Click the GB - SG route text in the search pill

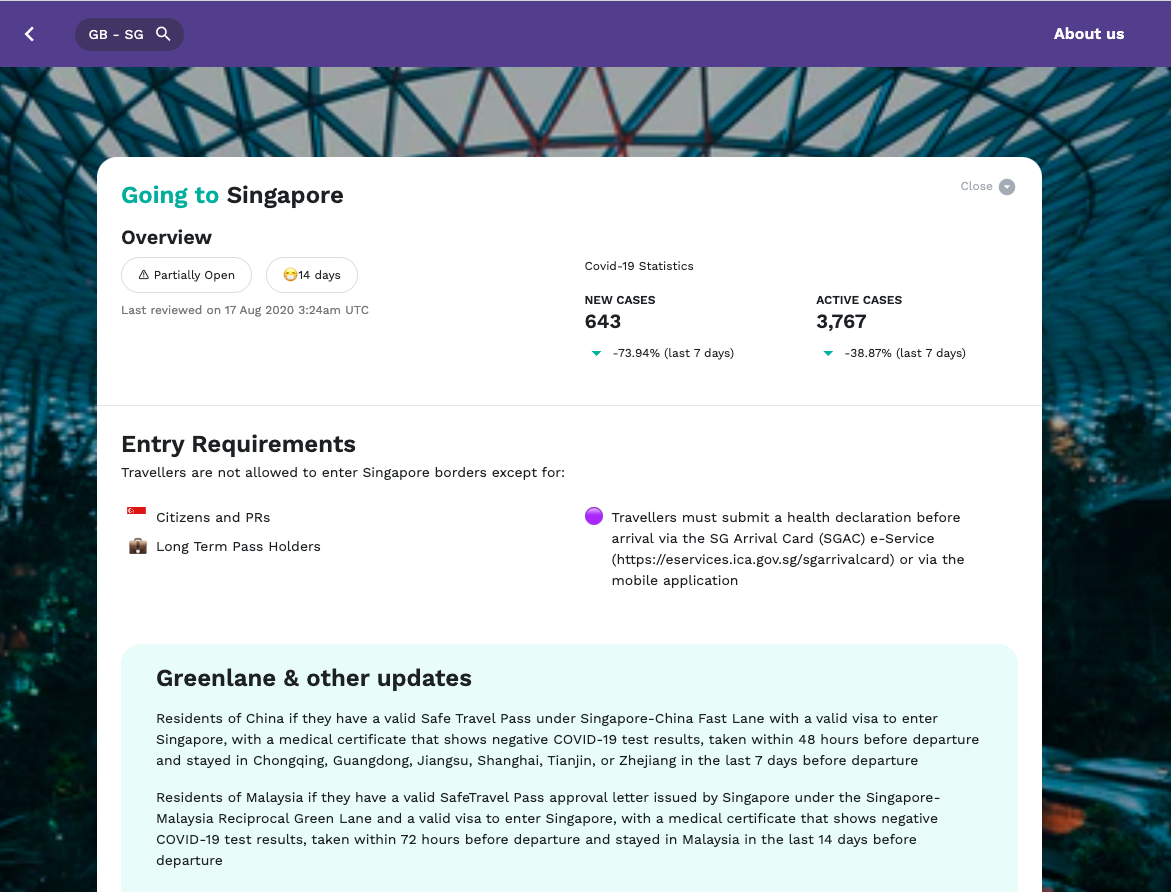click(x=116, y=34)
